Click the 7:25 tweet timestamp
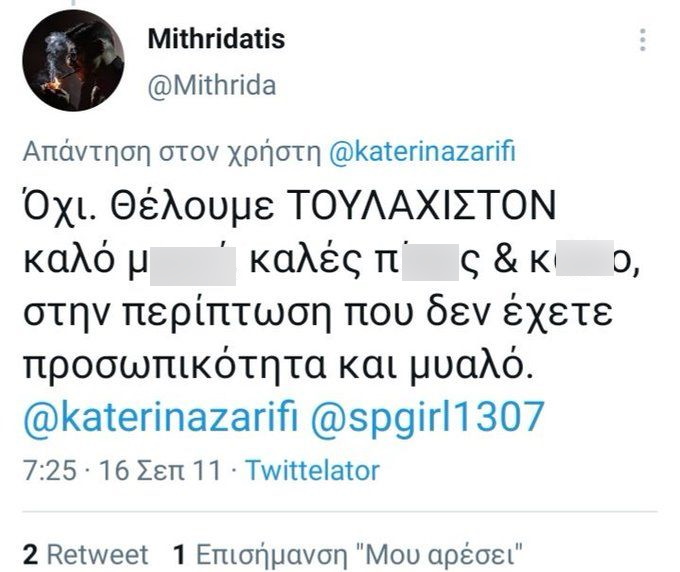The image size is (680, 572). [x=50, y=471]
